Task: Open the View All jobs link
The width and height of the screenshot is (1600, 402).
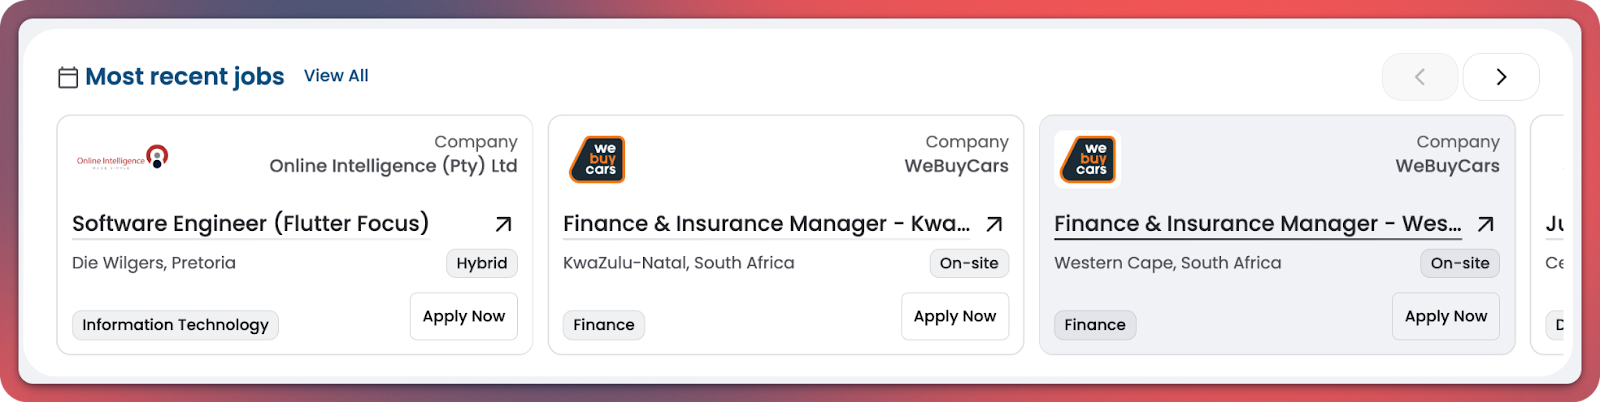Action: point(336,76)
